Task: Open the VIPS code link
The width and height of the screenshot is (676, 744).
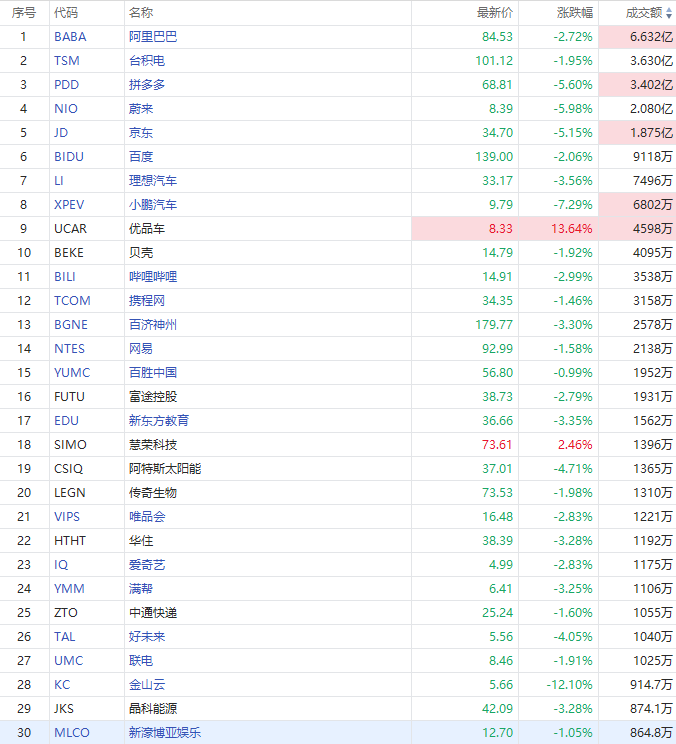Action: pos(67,517)
